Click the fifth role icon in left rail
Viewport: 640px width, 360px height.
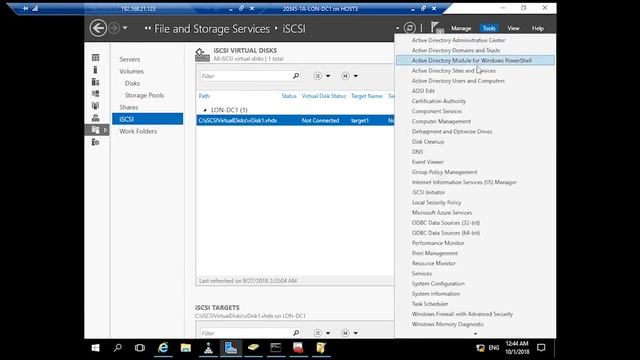point(96,106)
